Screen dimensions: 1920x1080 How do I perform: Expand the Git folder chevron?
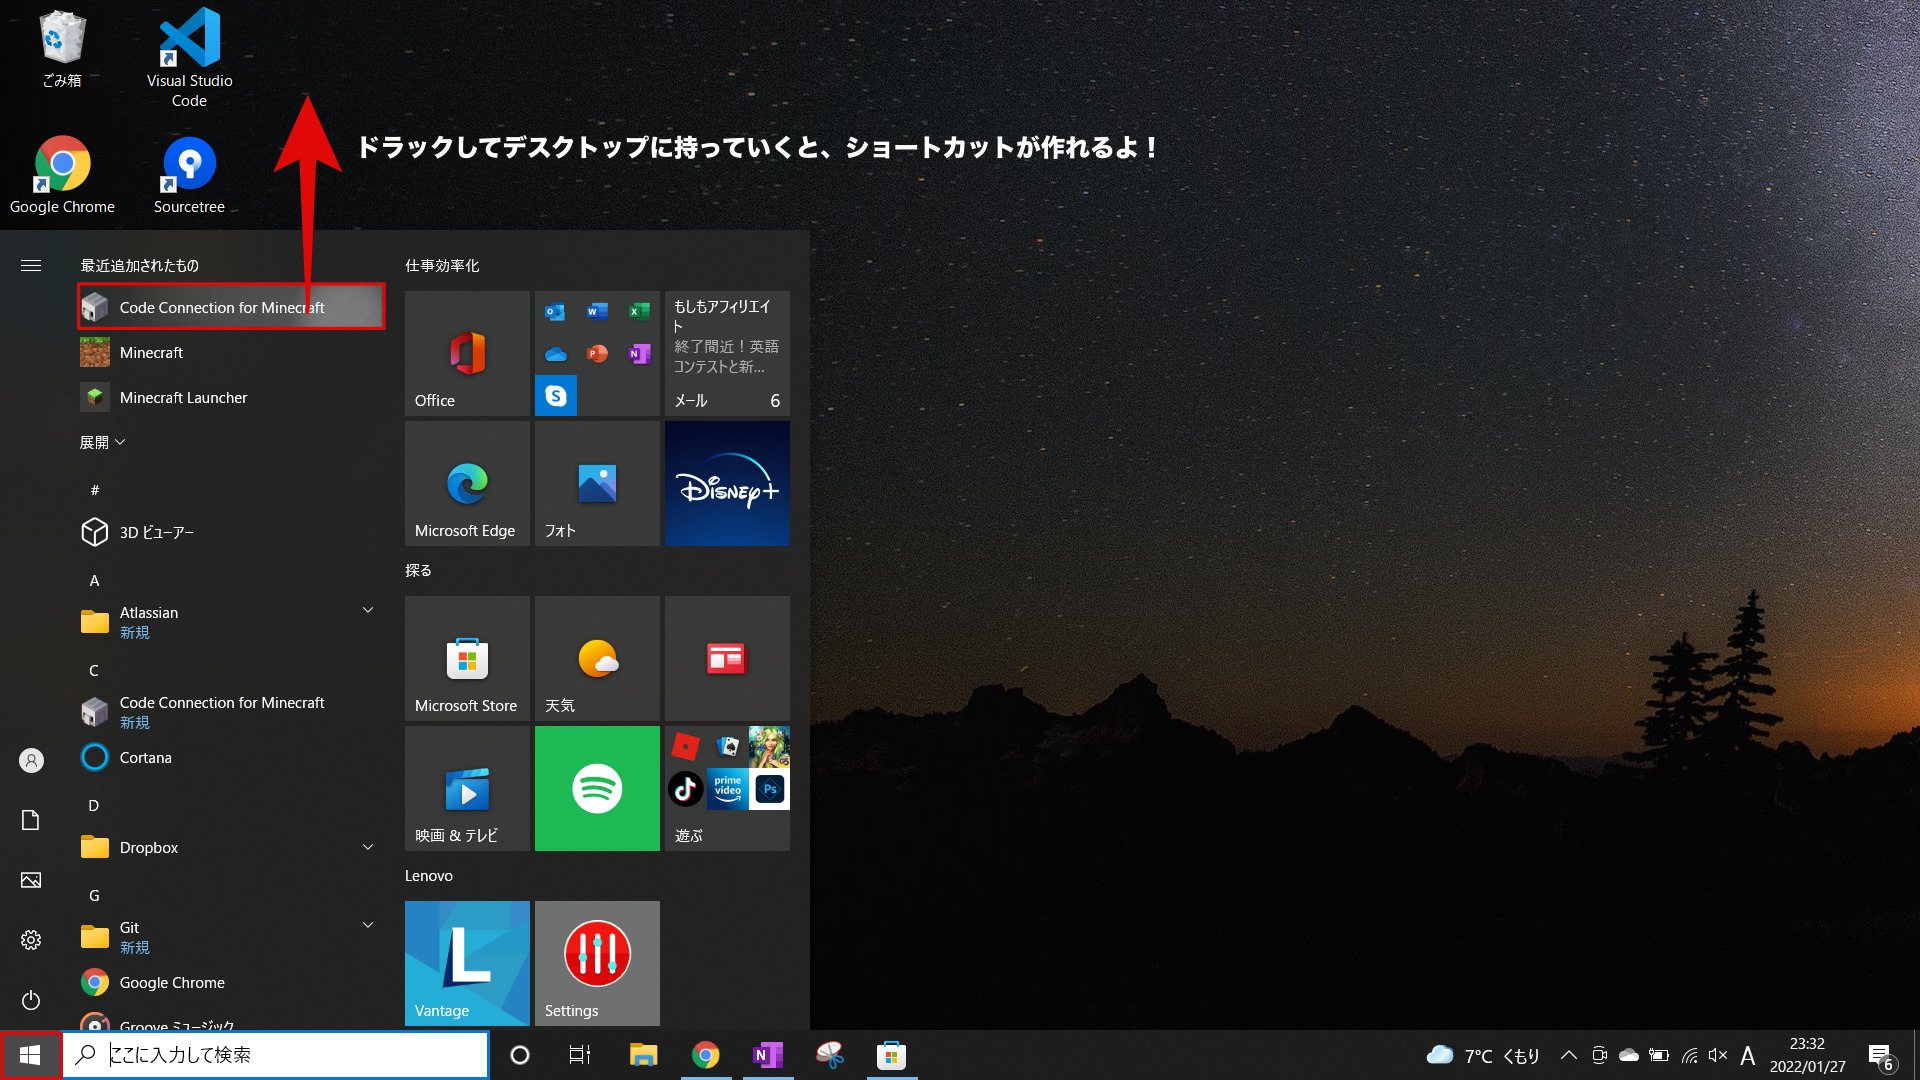pos(368,925)
